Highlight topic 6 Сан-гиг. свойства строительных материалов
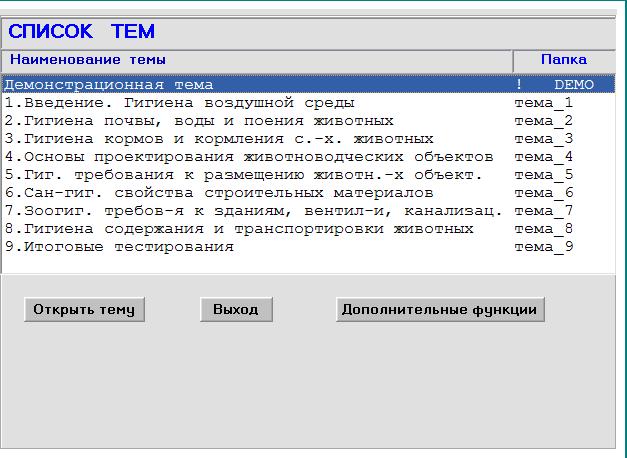Screen dimensions: 627x458 tap(219, 193)
